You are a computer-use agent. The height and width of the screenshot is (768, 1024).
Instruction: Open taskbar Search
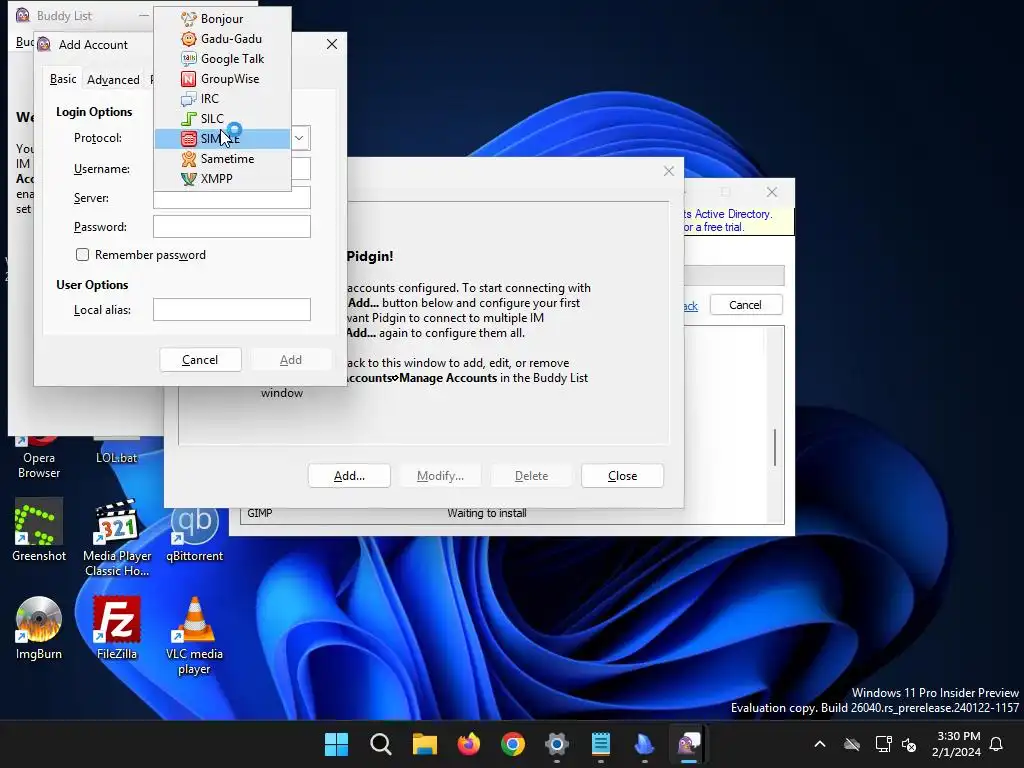click(381, 744)
